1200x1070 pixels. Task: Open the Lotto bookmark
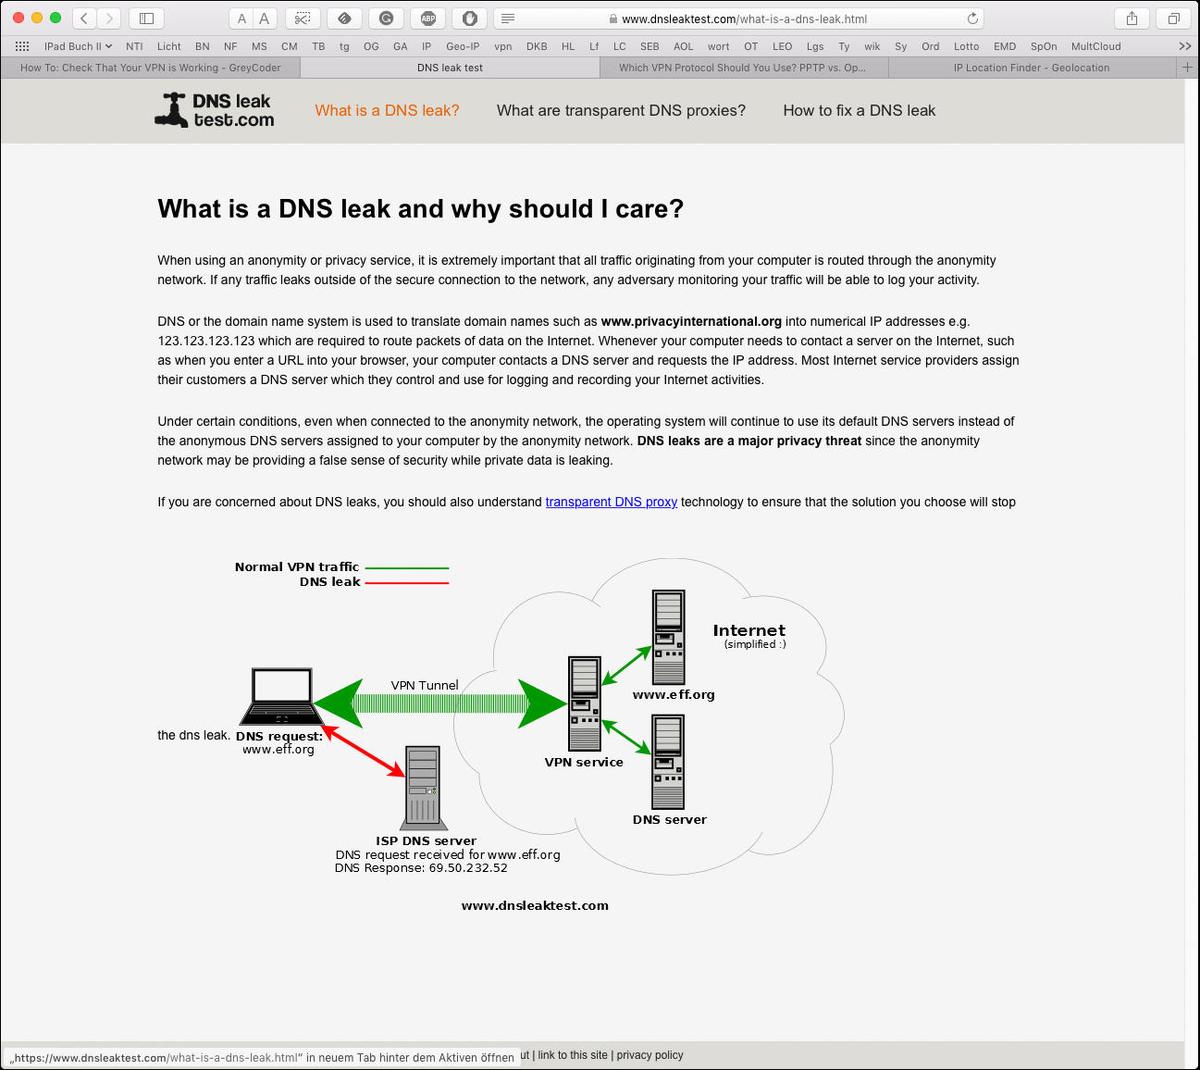pos(966,46)
